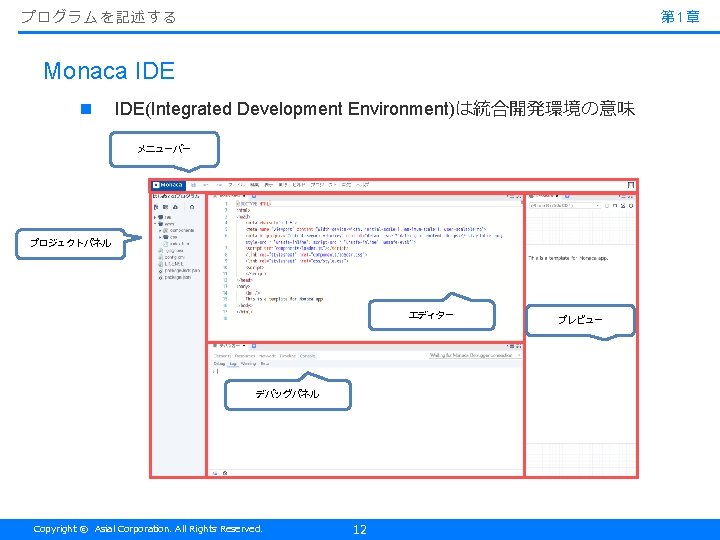Open the 編集 menu

pos(254,185)
